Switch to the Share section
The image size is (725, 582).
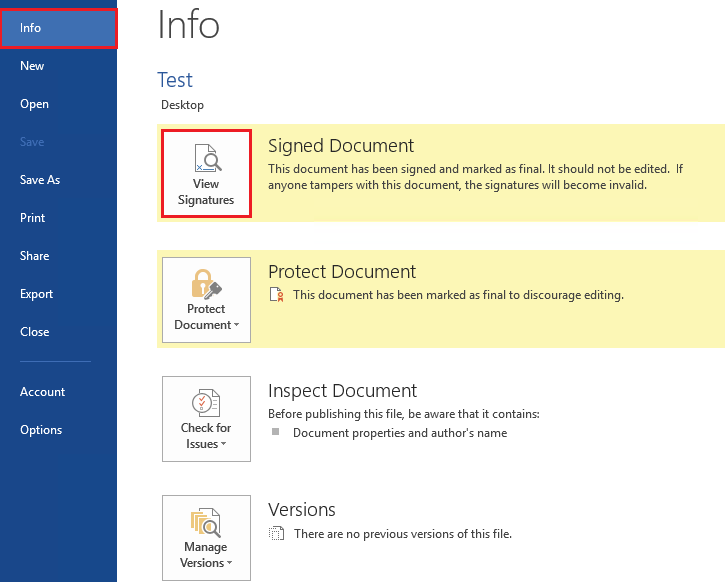(x=34, y=256)
